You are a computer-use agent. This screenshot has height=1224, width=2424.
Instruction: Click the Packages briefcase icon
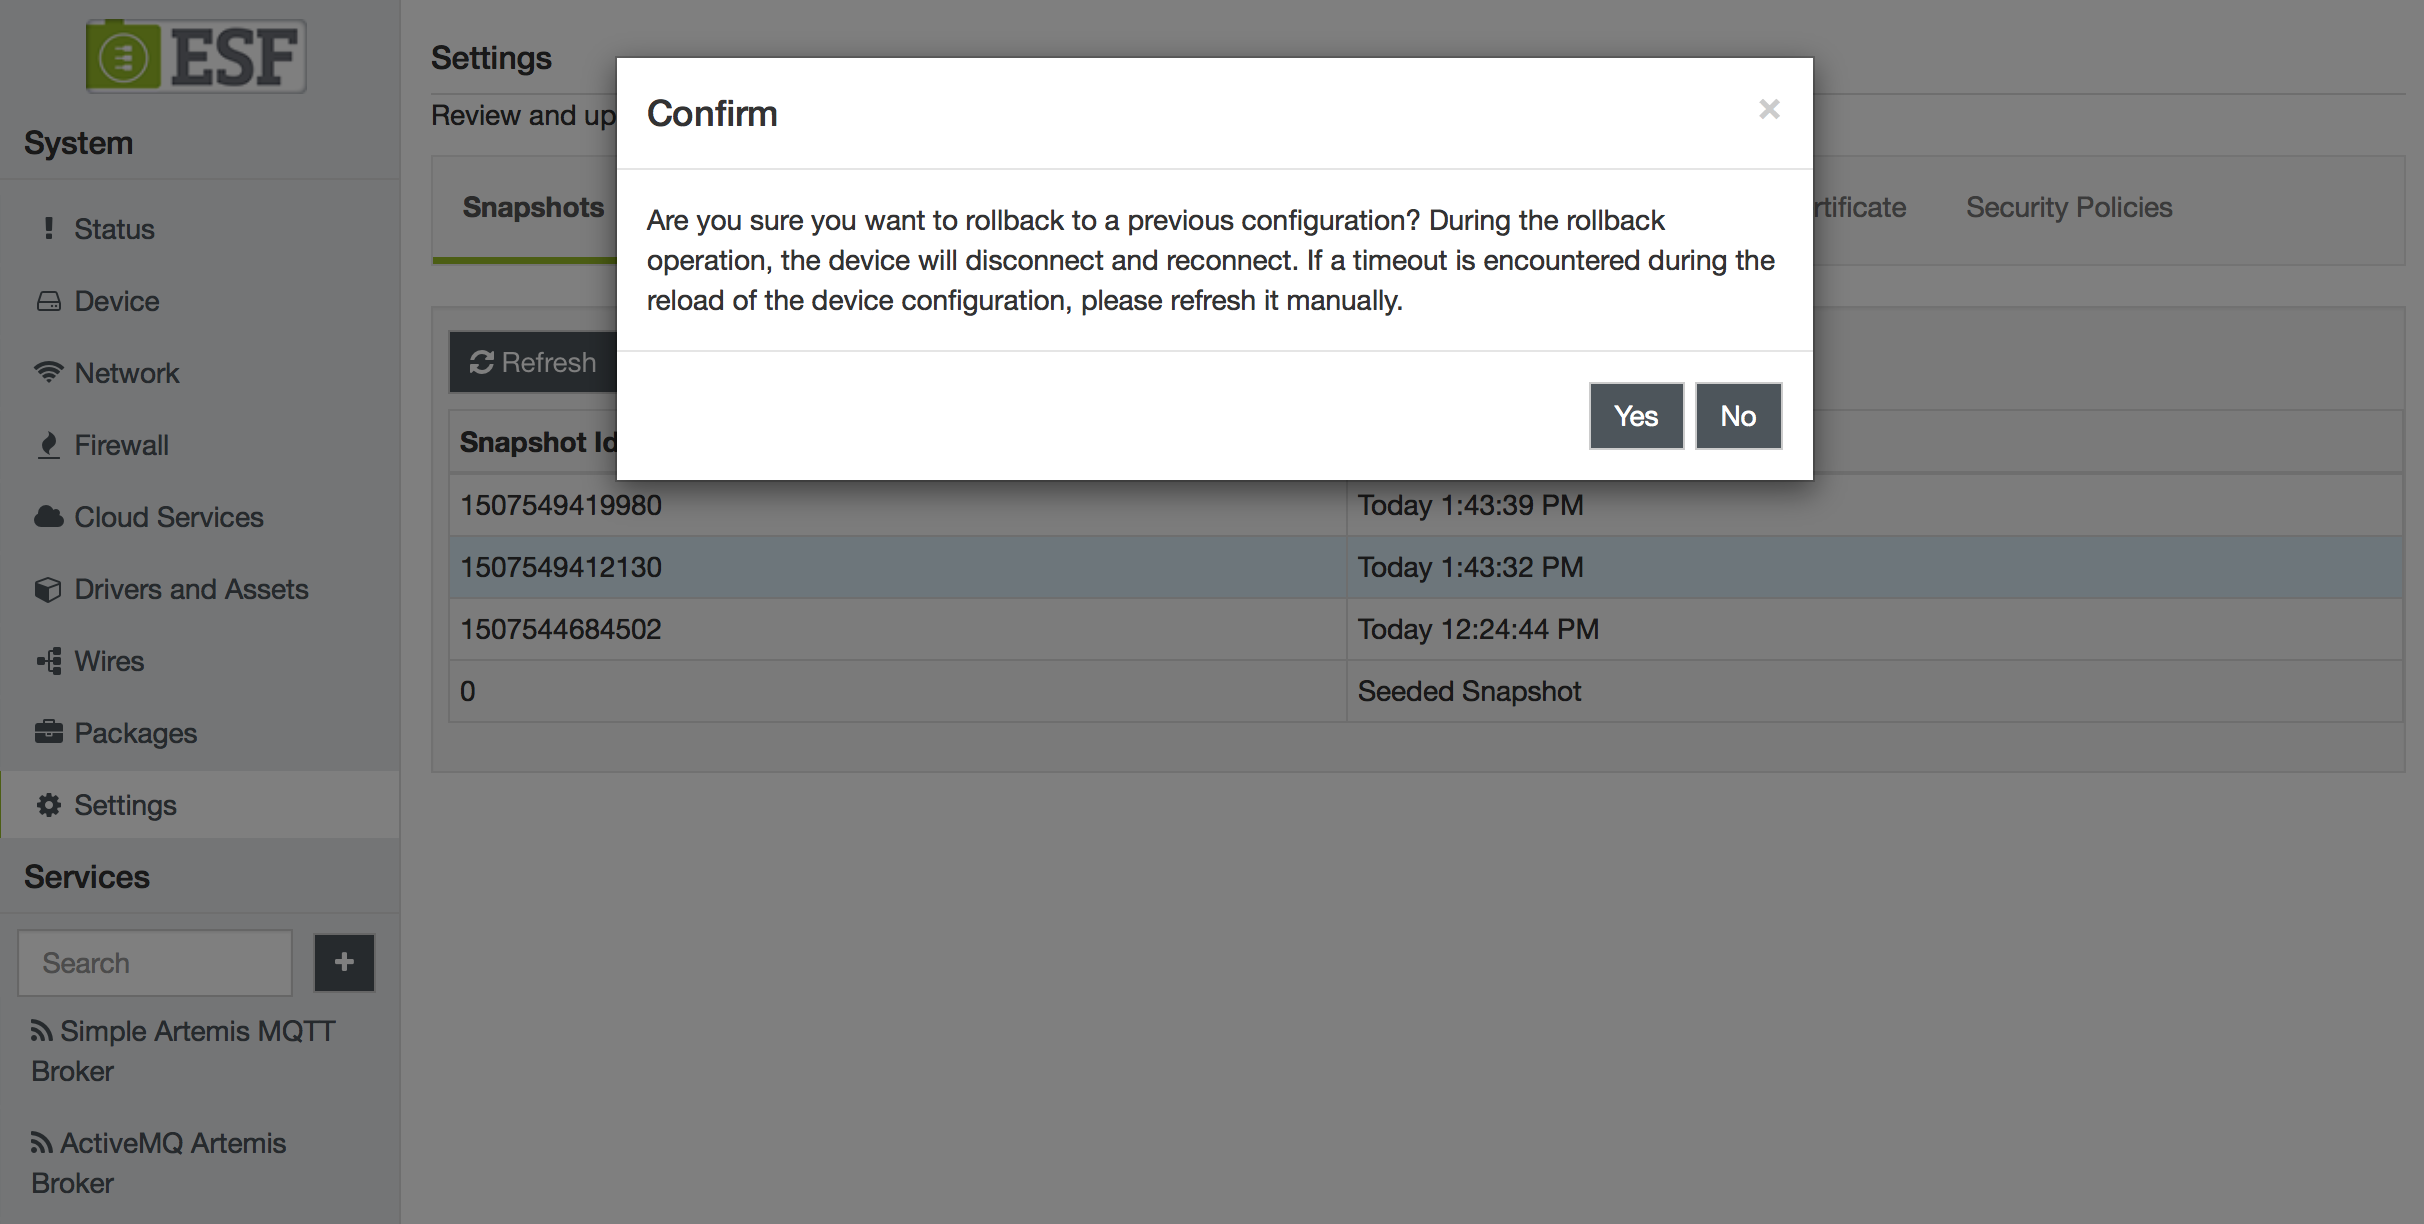(48, 732)
